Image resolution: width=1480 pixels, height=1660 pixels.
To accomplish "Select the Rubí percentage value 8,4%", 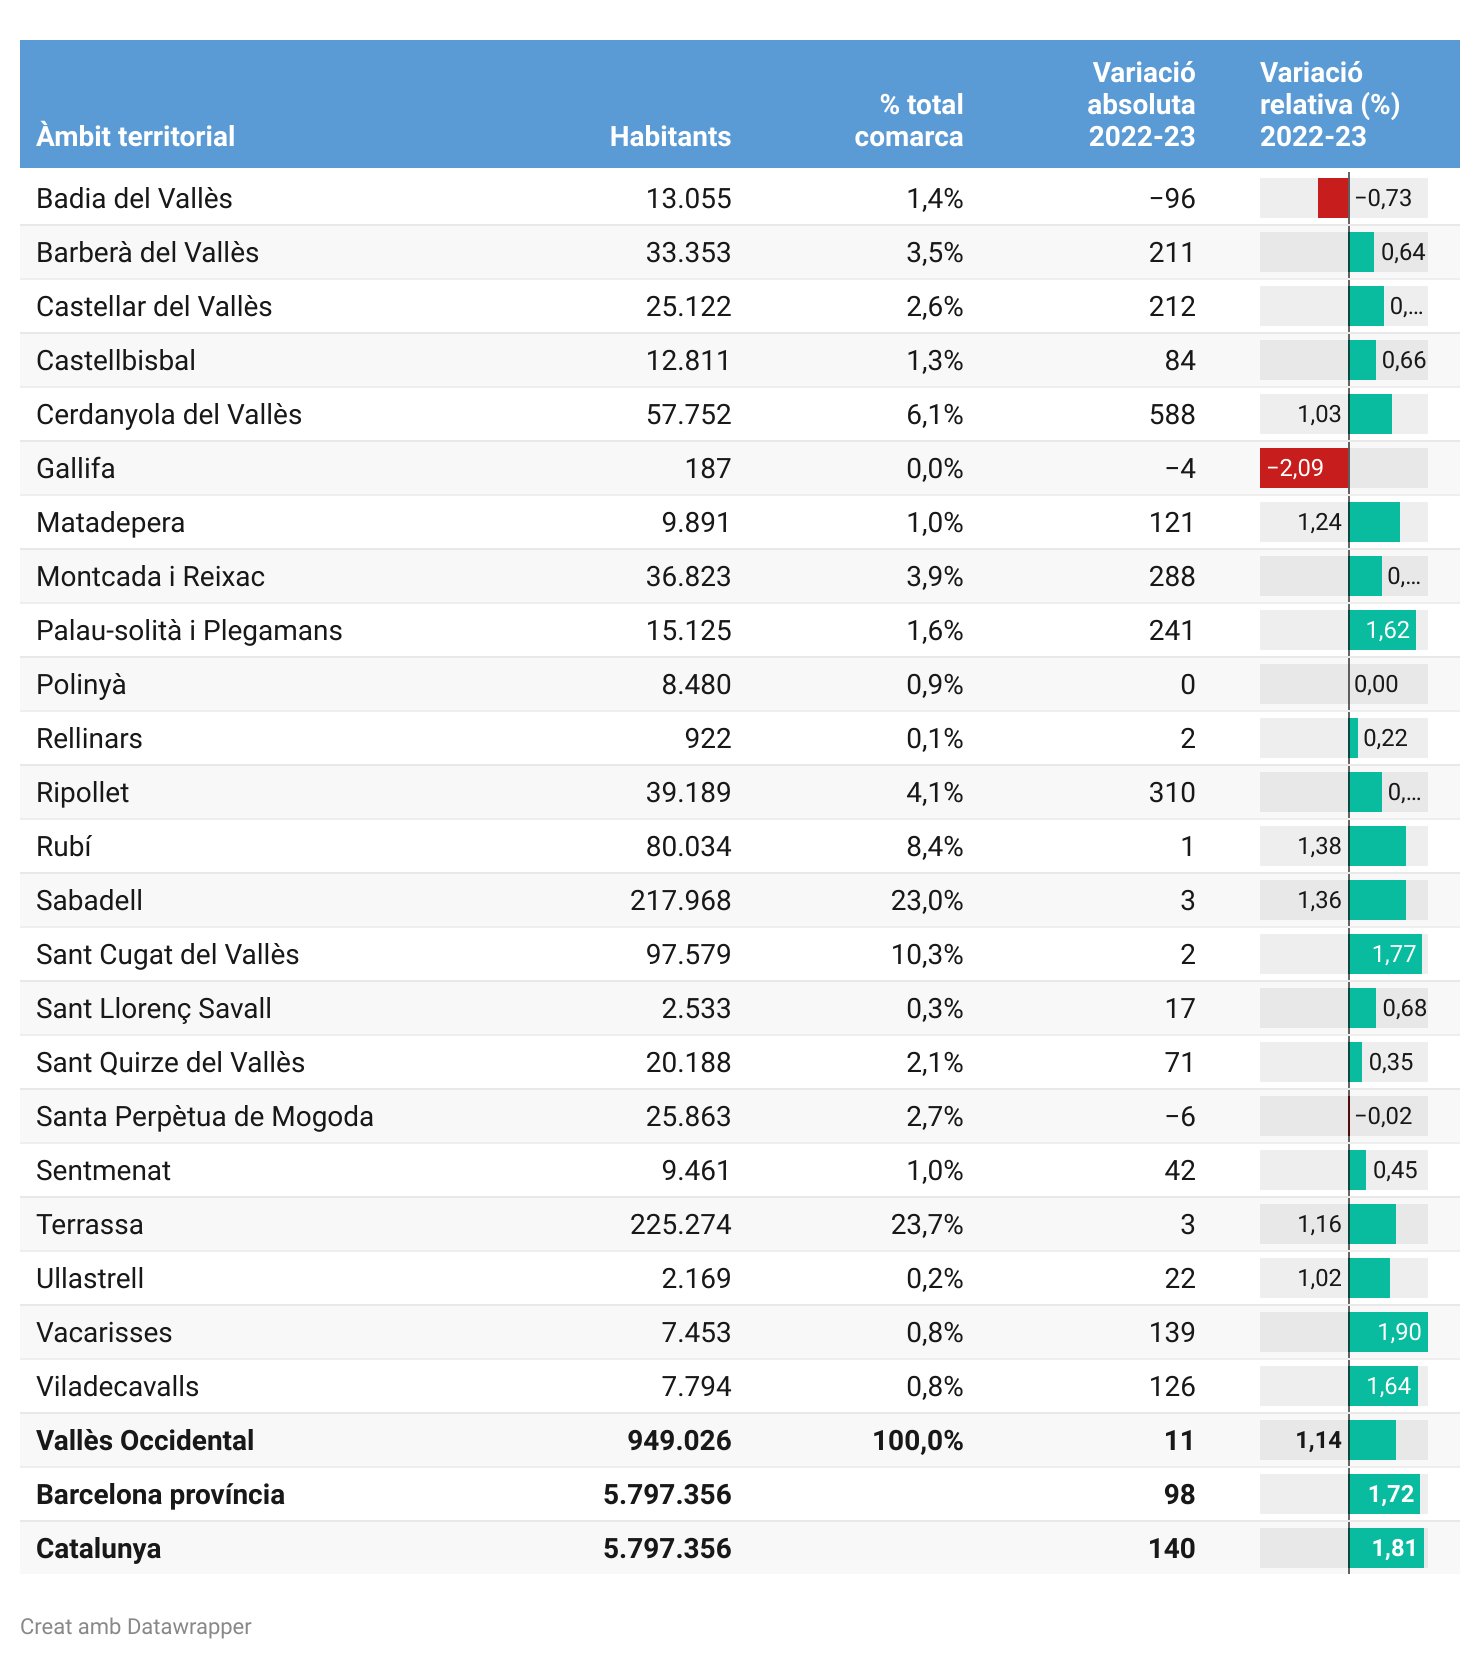I will tap(934, 846).
